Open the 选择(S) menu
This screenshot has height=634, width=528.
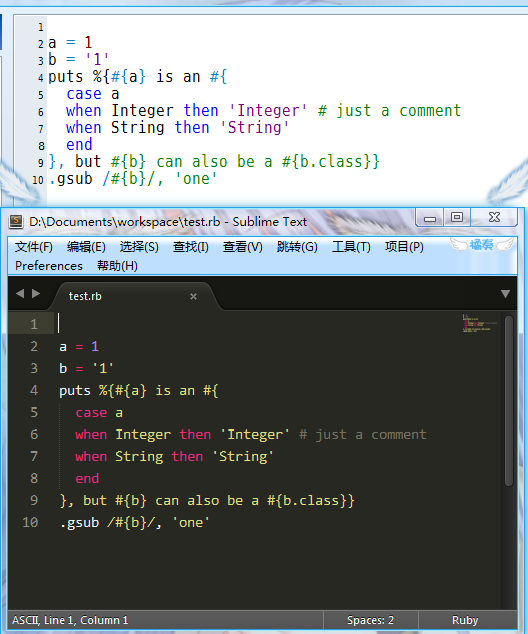[139, 247]
